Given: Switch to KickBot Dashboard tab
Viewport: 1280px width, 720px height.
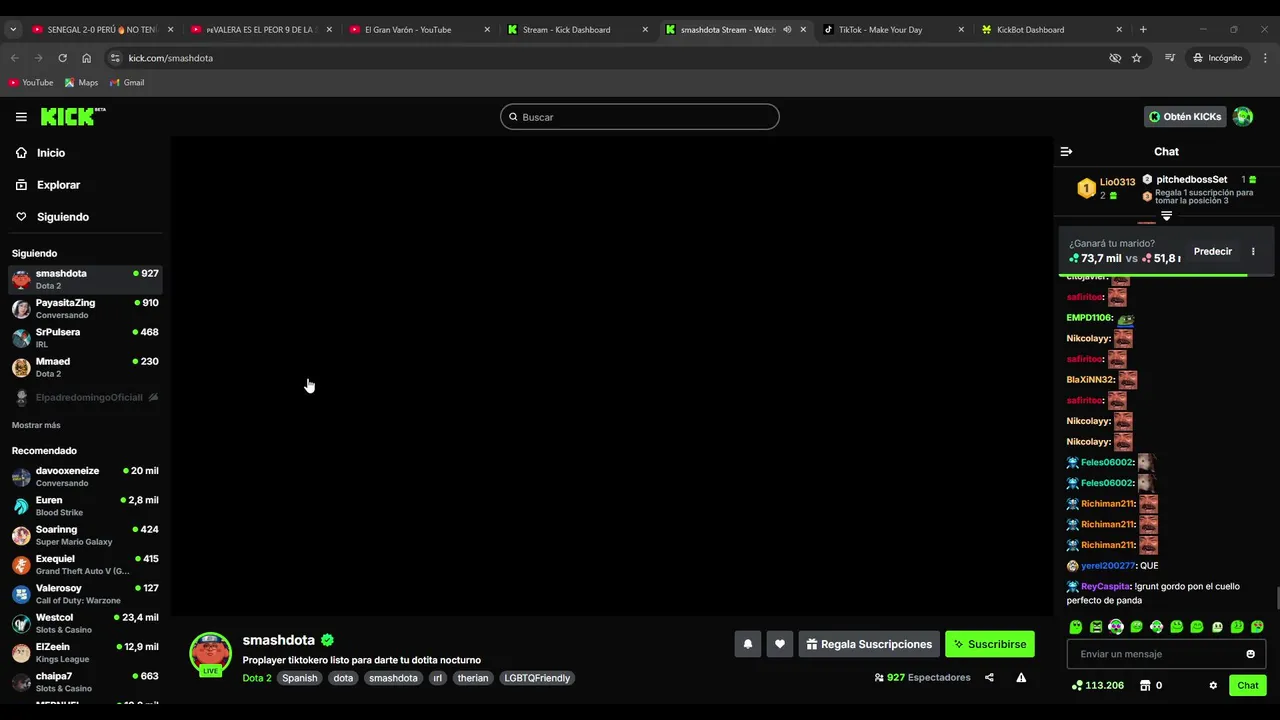Looking at the screenshot, I should point(1052,30).
